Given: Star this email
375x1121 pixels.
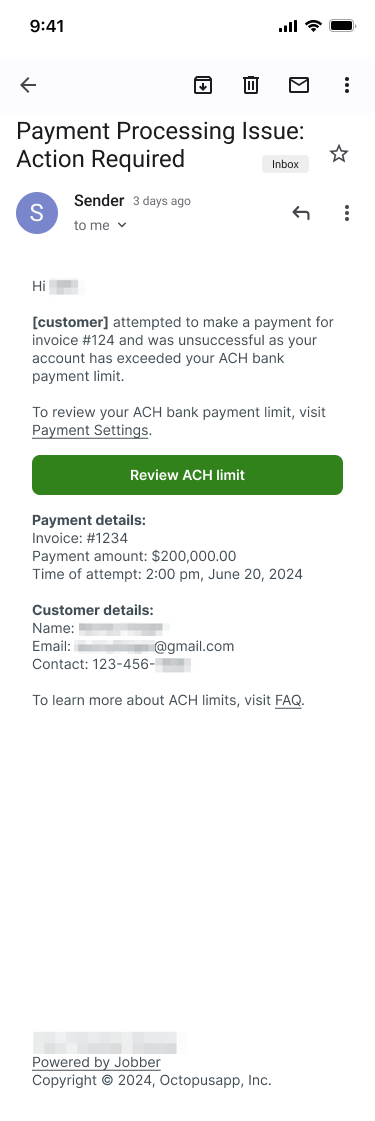Looking at the screenshot, I should (339, 154).
